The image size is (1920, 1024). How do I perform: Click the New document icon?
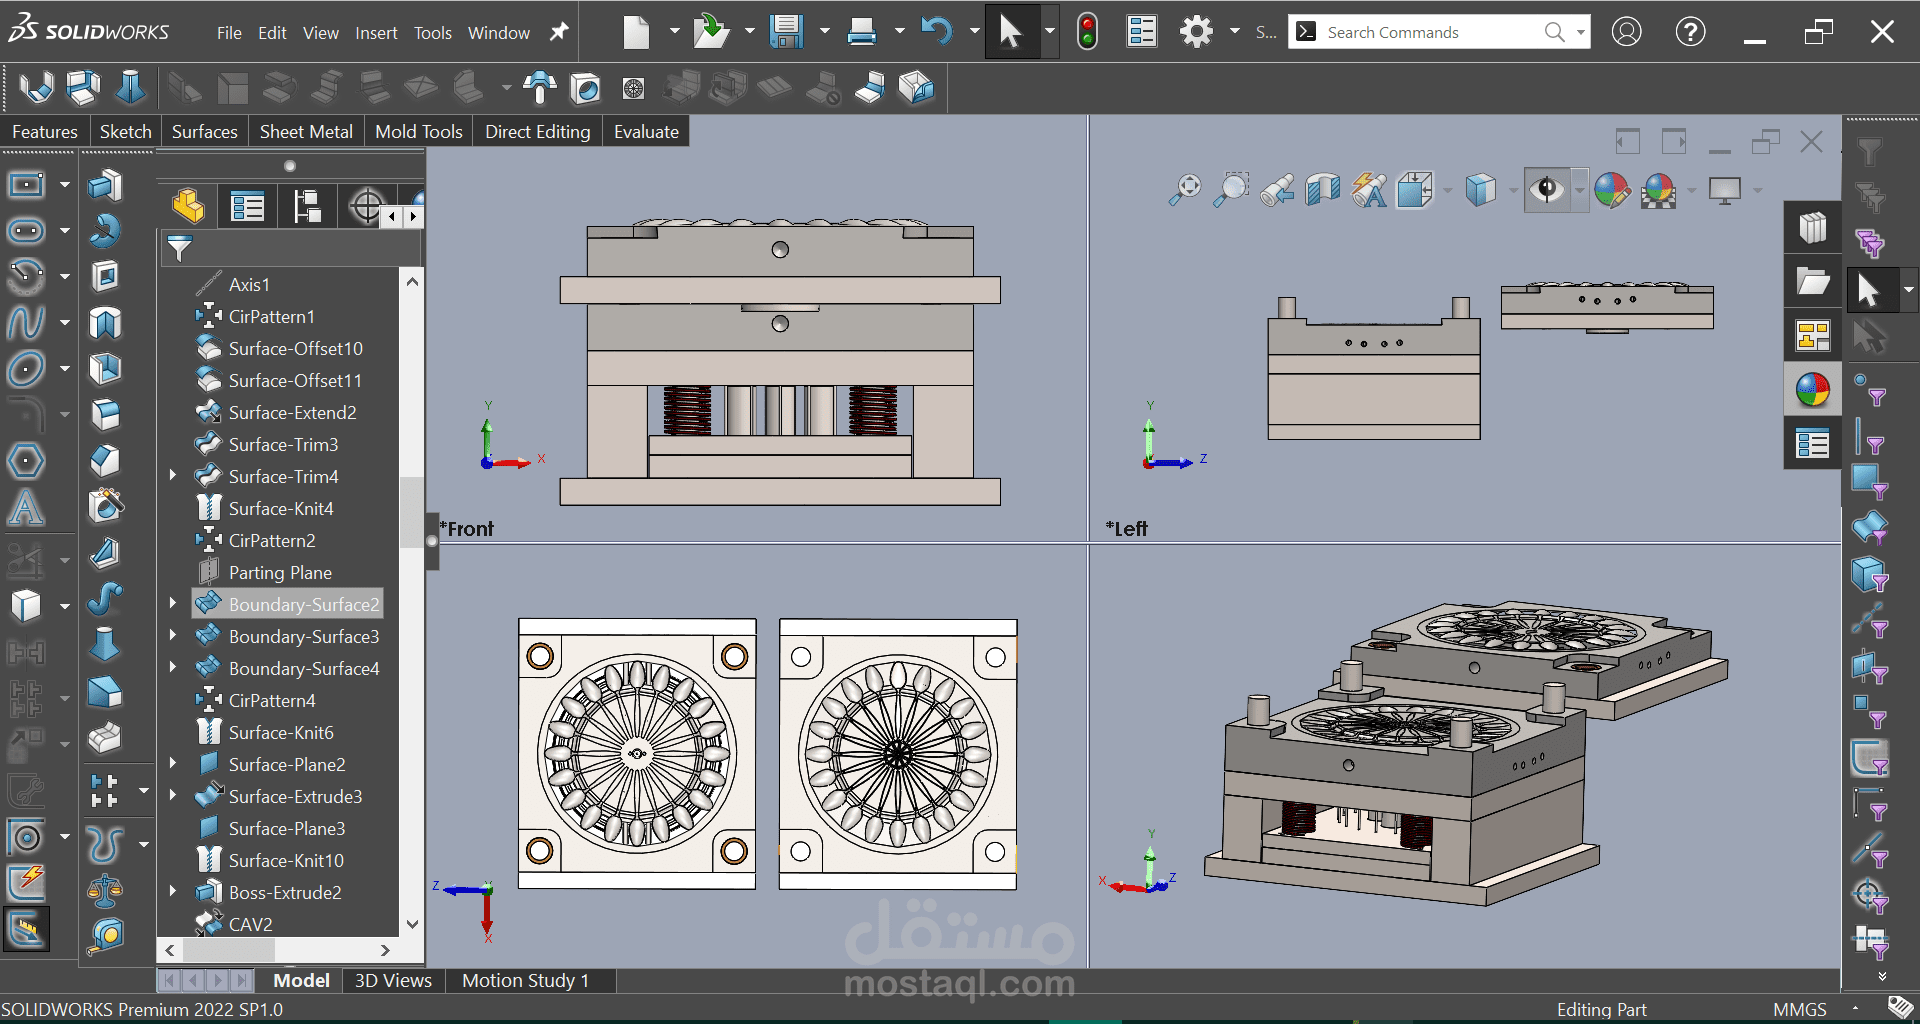pyautogui.click(x=636, y=32)
